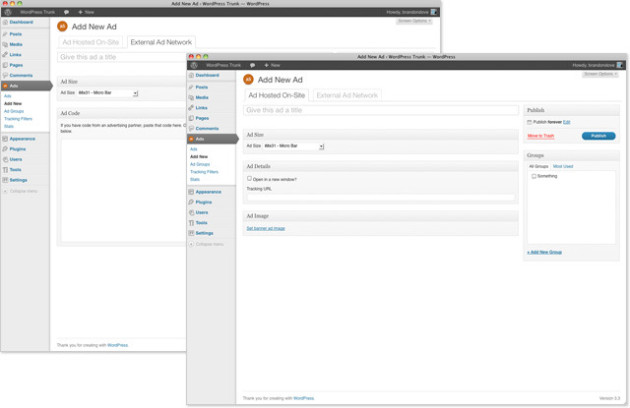
Task: Click comments bubble in front window admin bar
Action: [252, 65]
